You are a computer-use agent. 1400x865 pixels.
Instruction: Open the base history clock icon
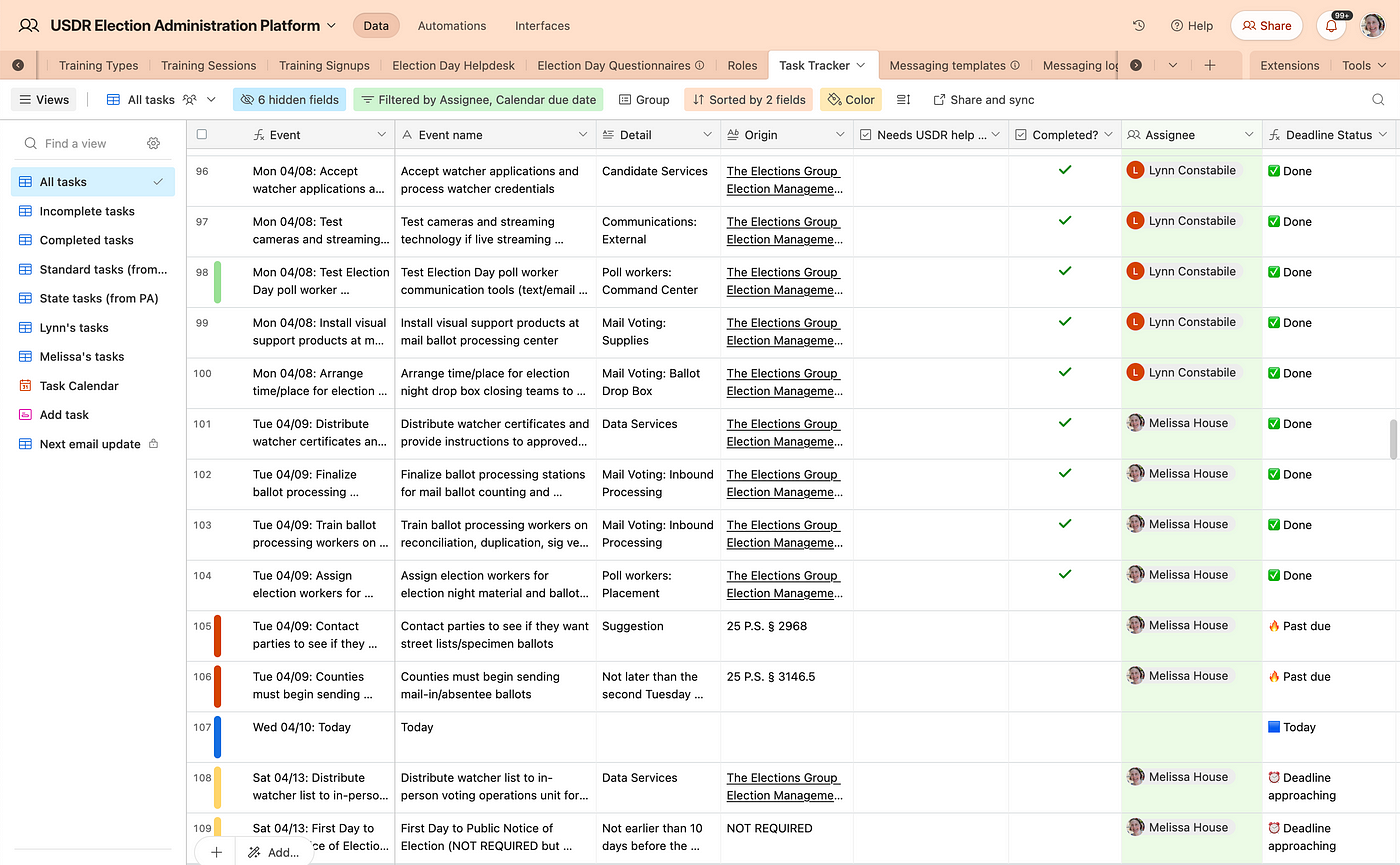(1138, 26)
